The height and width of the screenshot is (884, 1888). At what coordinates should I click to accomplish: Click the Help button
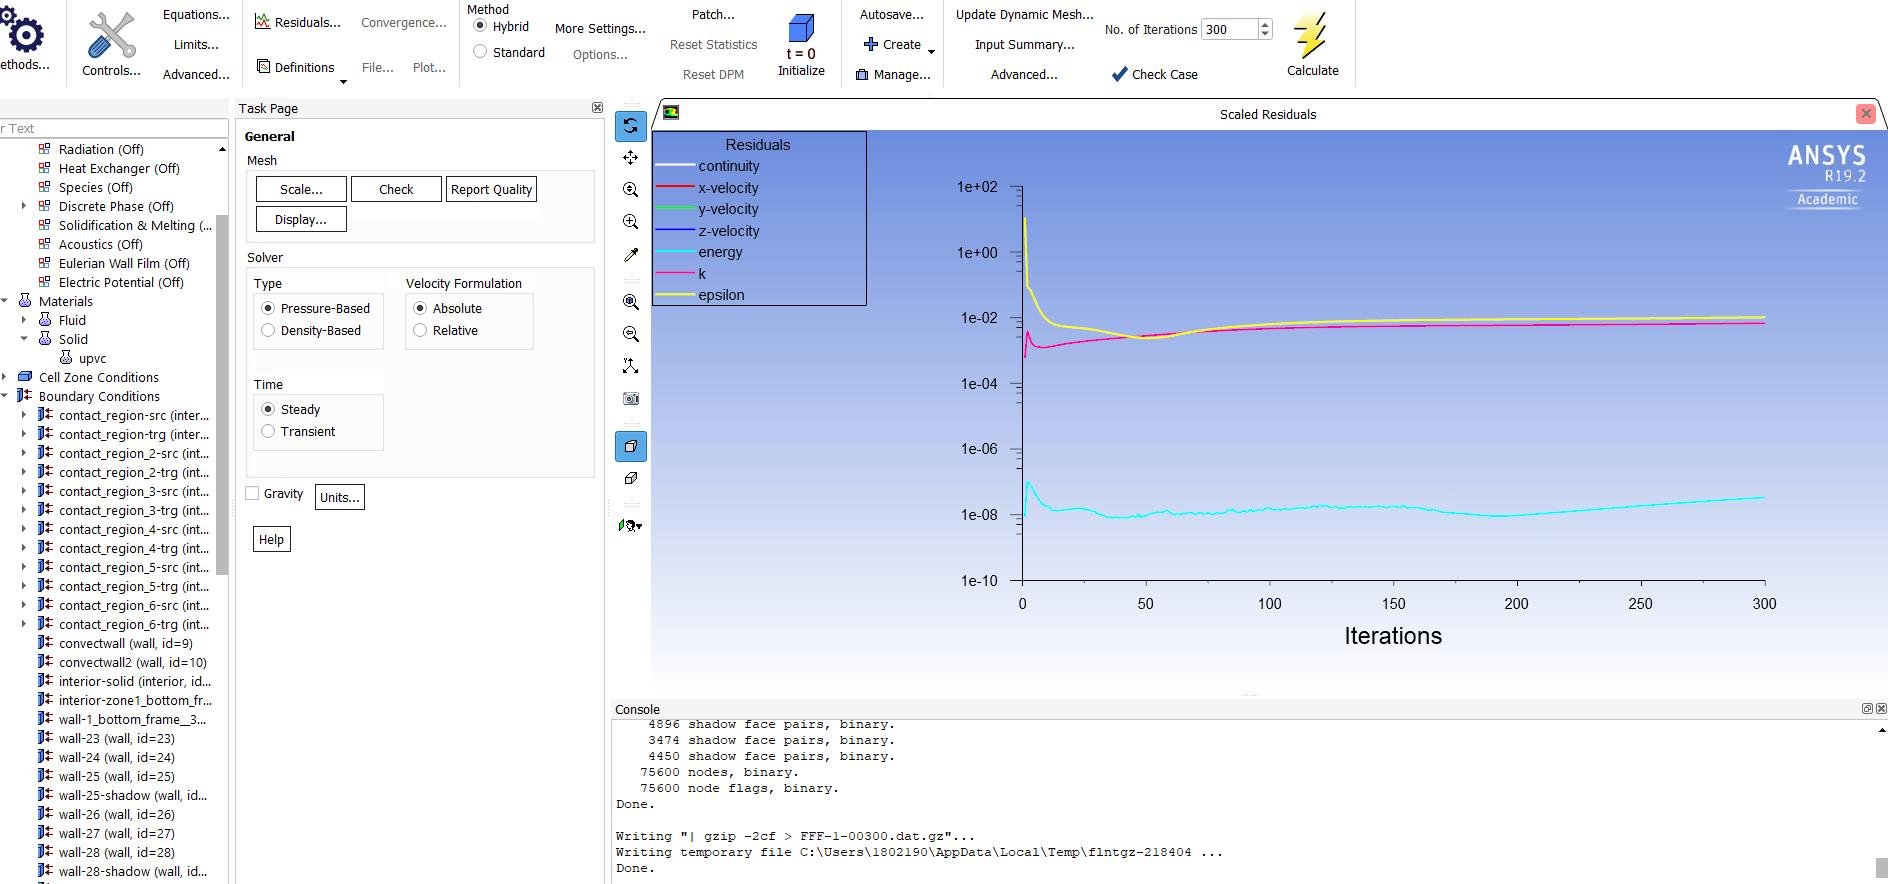pyautogui.click(x=271, y=539)
